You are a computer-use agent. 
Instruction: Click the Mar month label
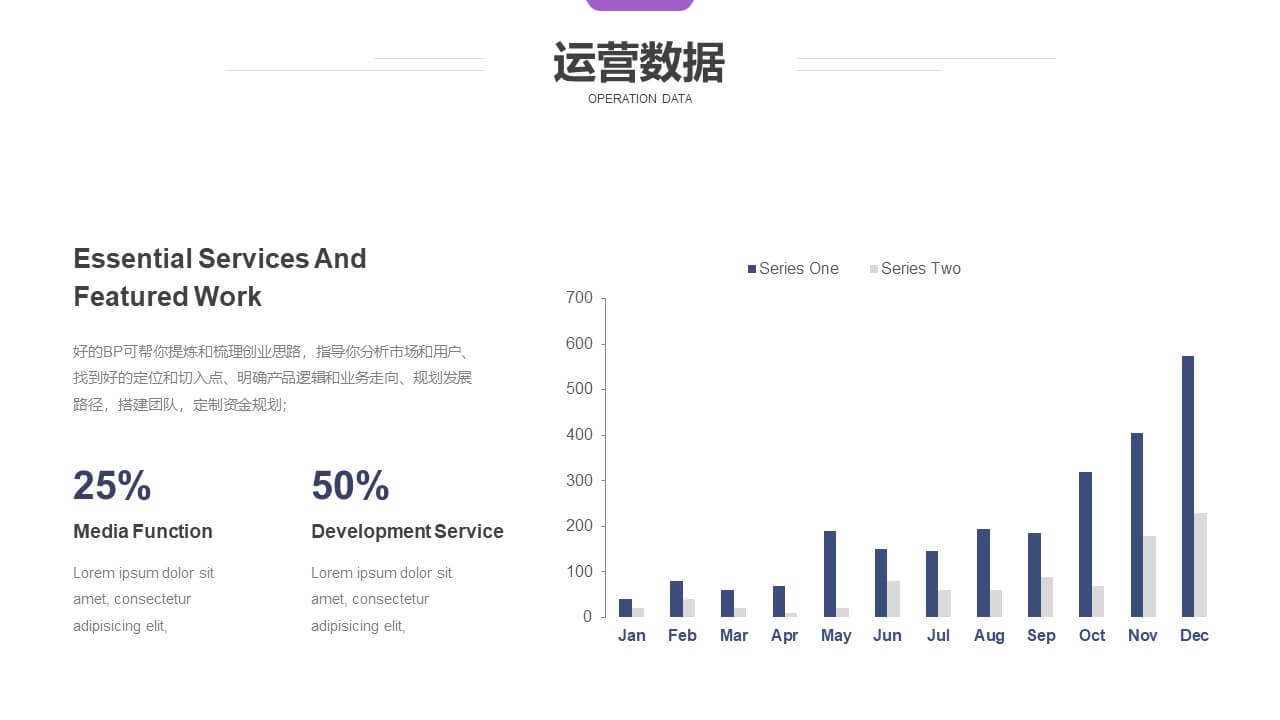click(x=734, y=636)
